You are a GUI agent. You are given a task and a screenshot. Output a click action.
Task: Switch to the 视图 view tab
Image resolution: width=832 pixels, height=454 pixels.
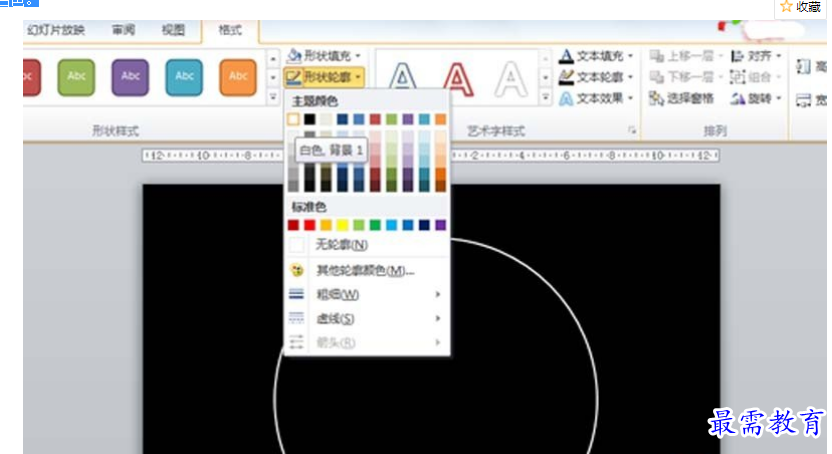(173, 30)
